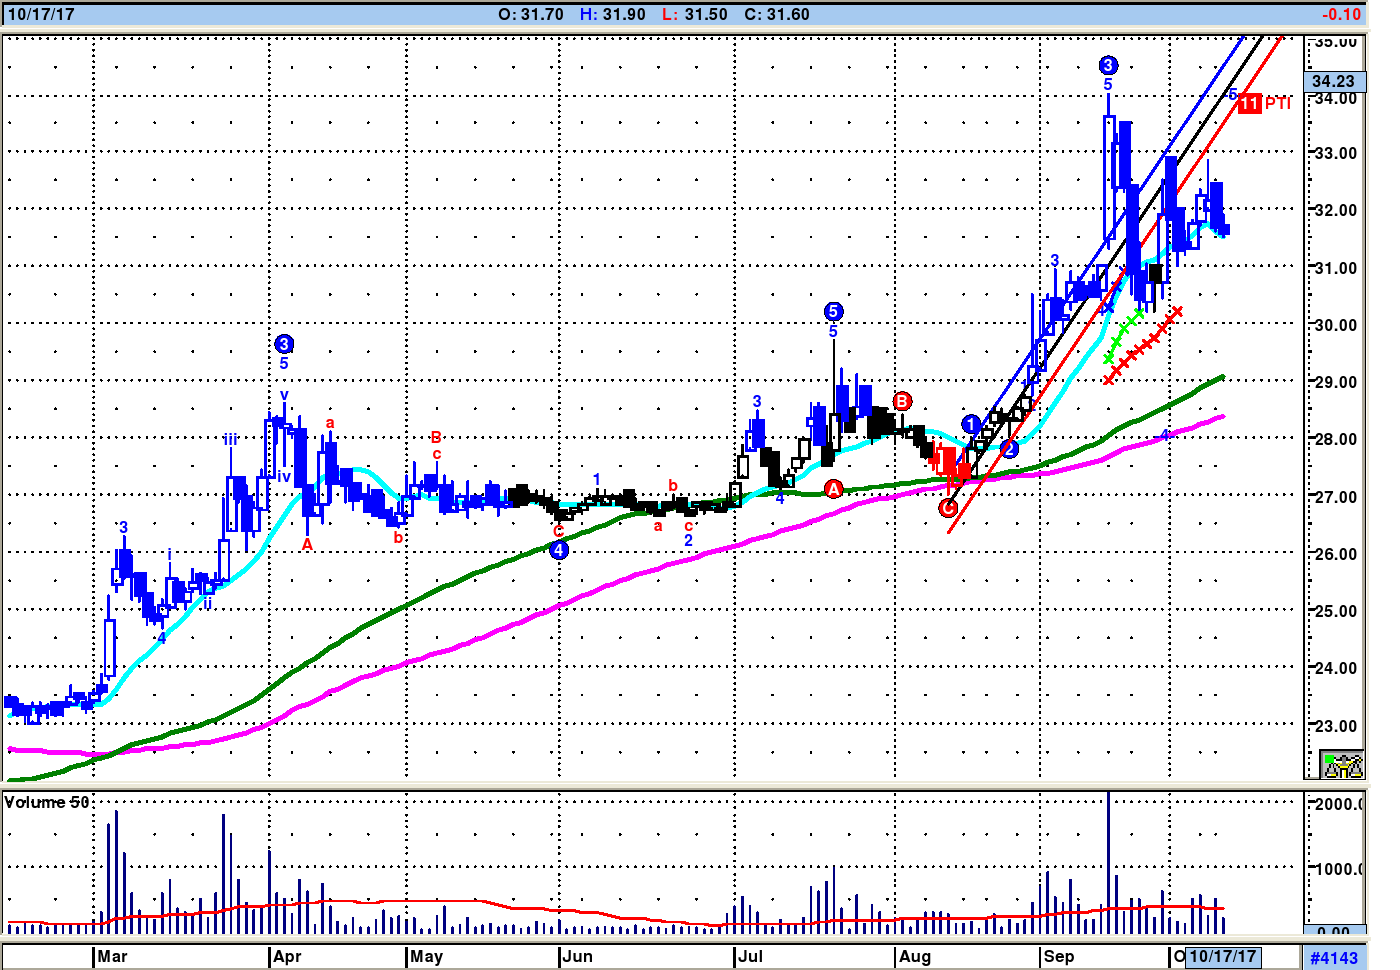Image resolution: width=1400 pixels, height=970 pixels.
Task: Select the blue circled 2 wave marker
Action: (x=1009, y=449)
